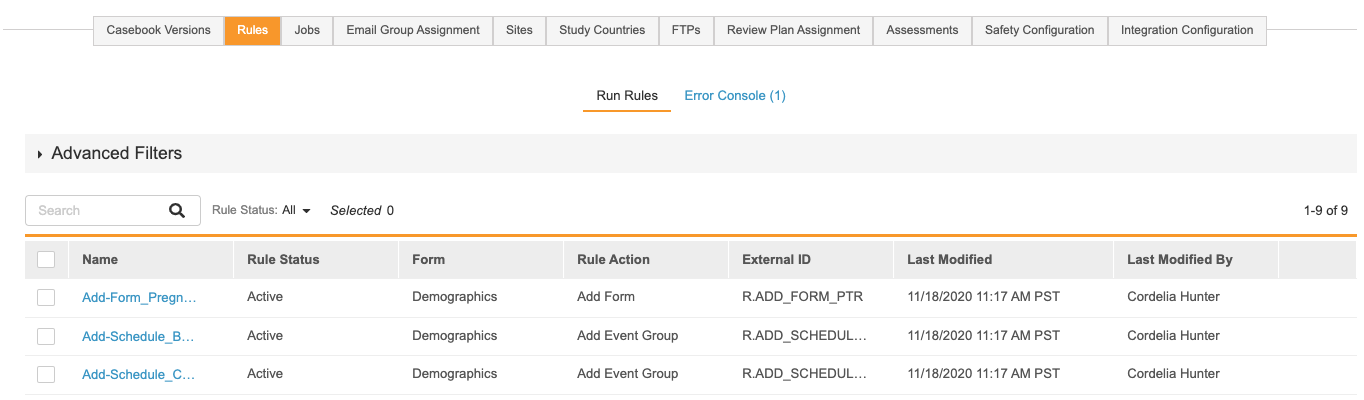Switch to the Error Console tab

735,96
